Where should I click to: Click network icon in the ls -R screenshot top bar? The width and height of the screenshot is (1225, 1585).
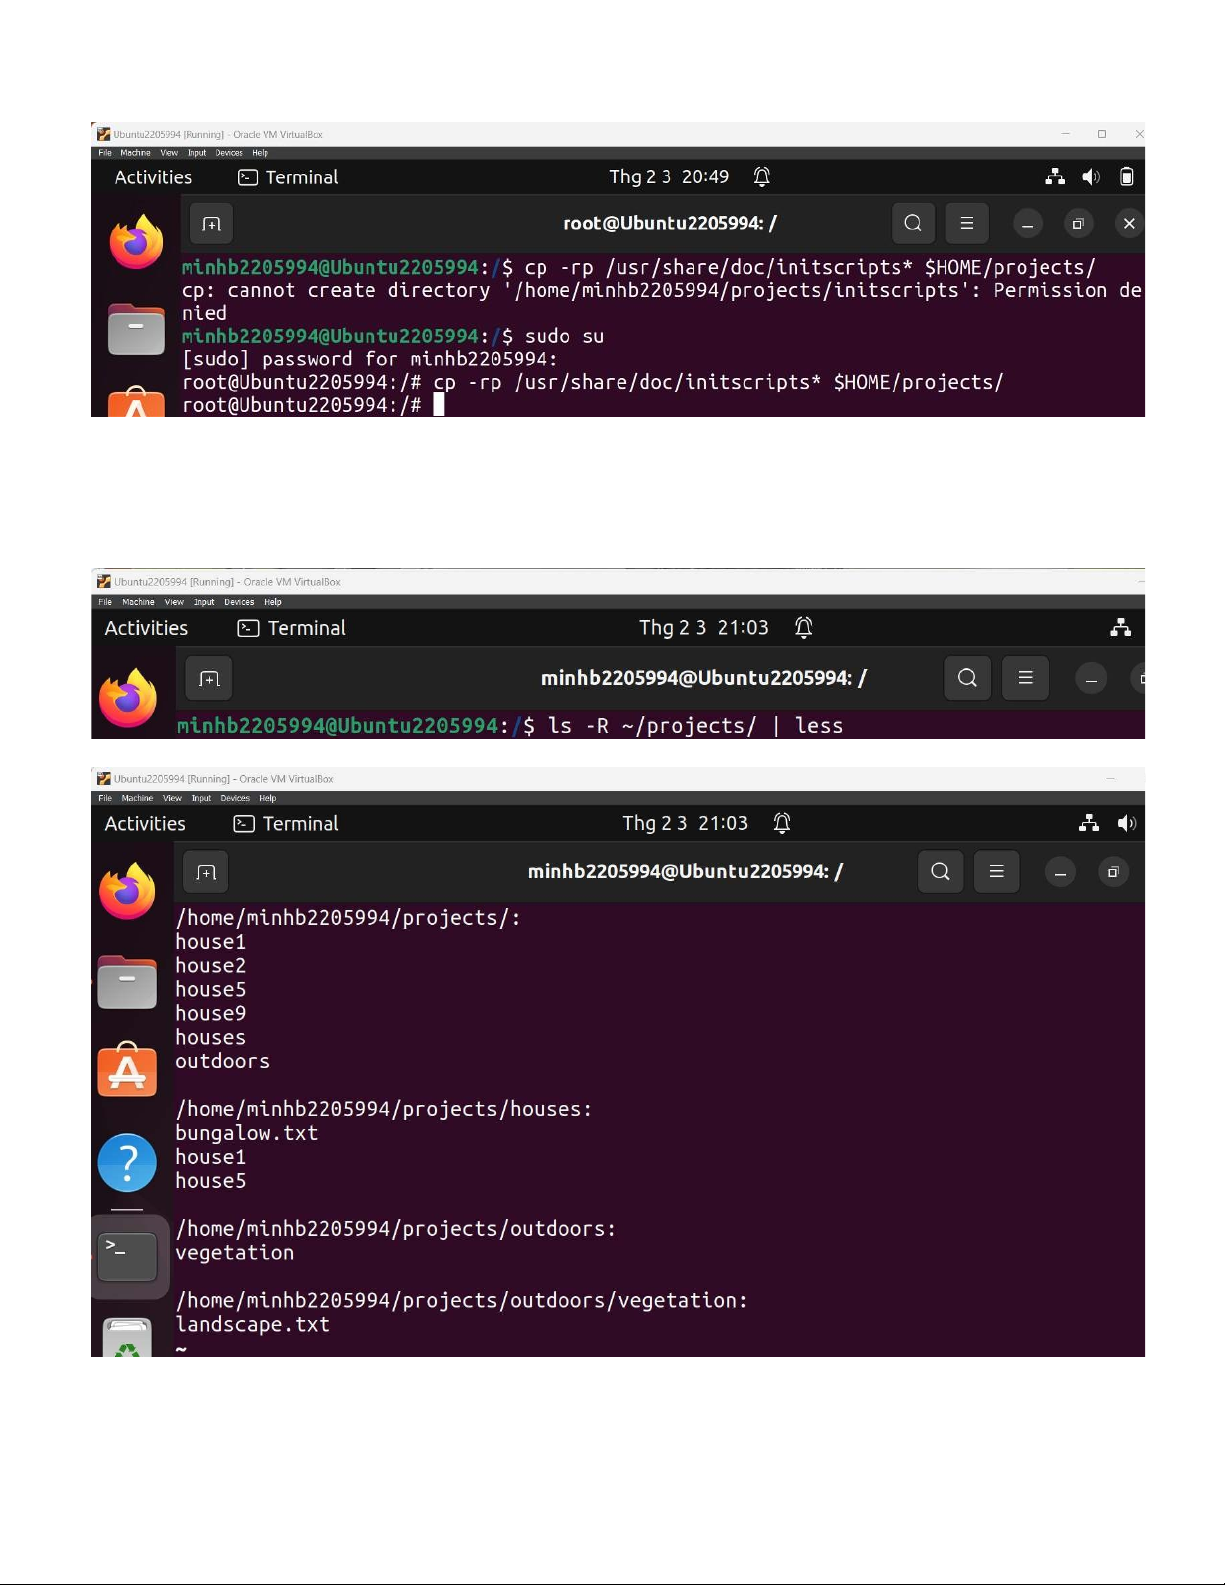[x=1121, y=627]
